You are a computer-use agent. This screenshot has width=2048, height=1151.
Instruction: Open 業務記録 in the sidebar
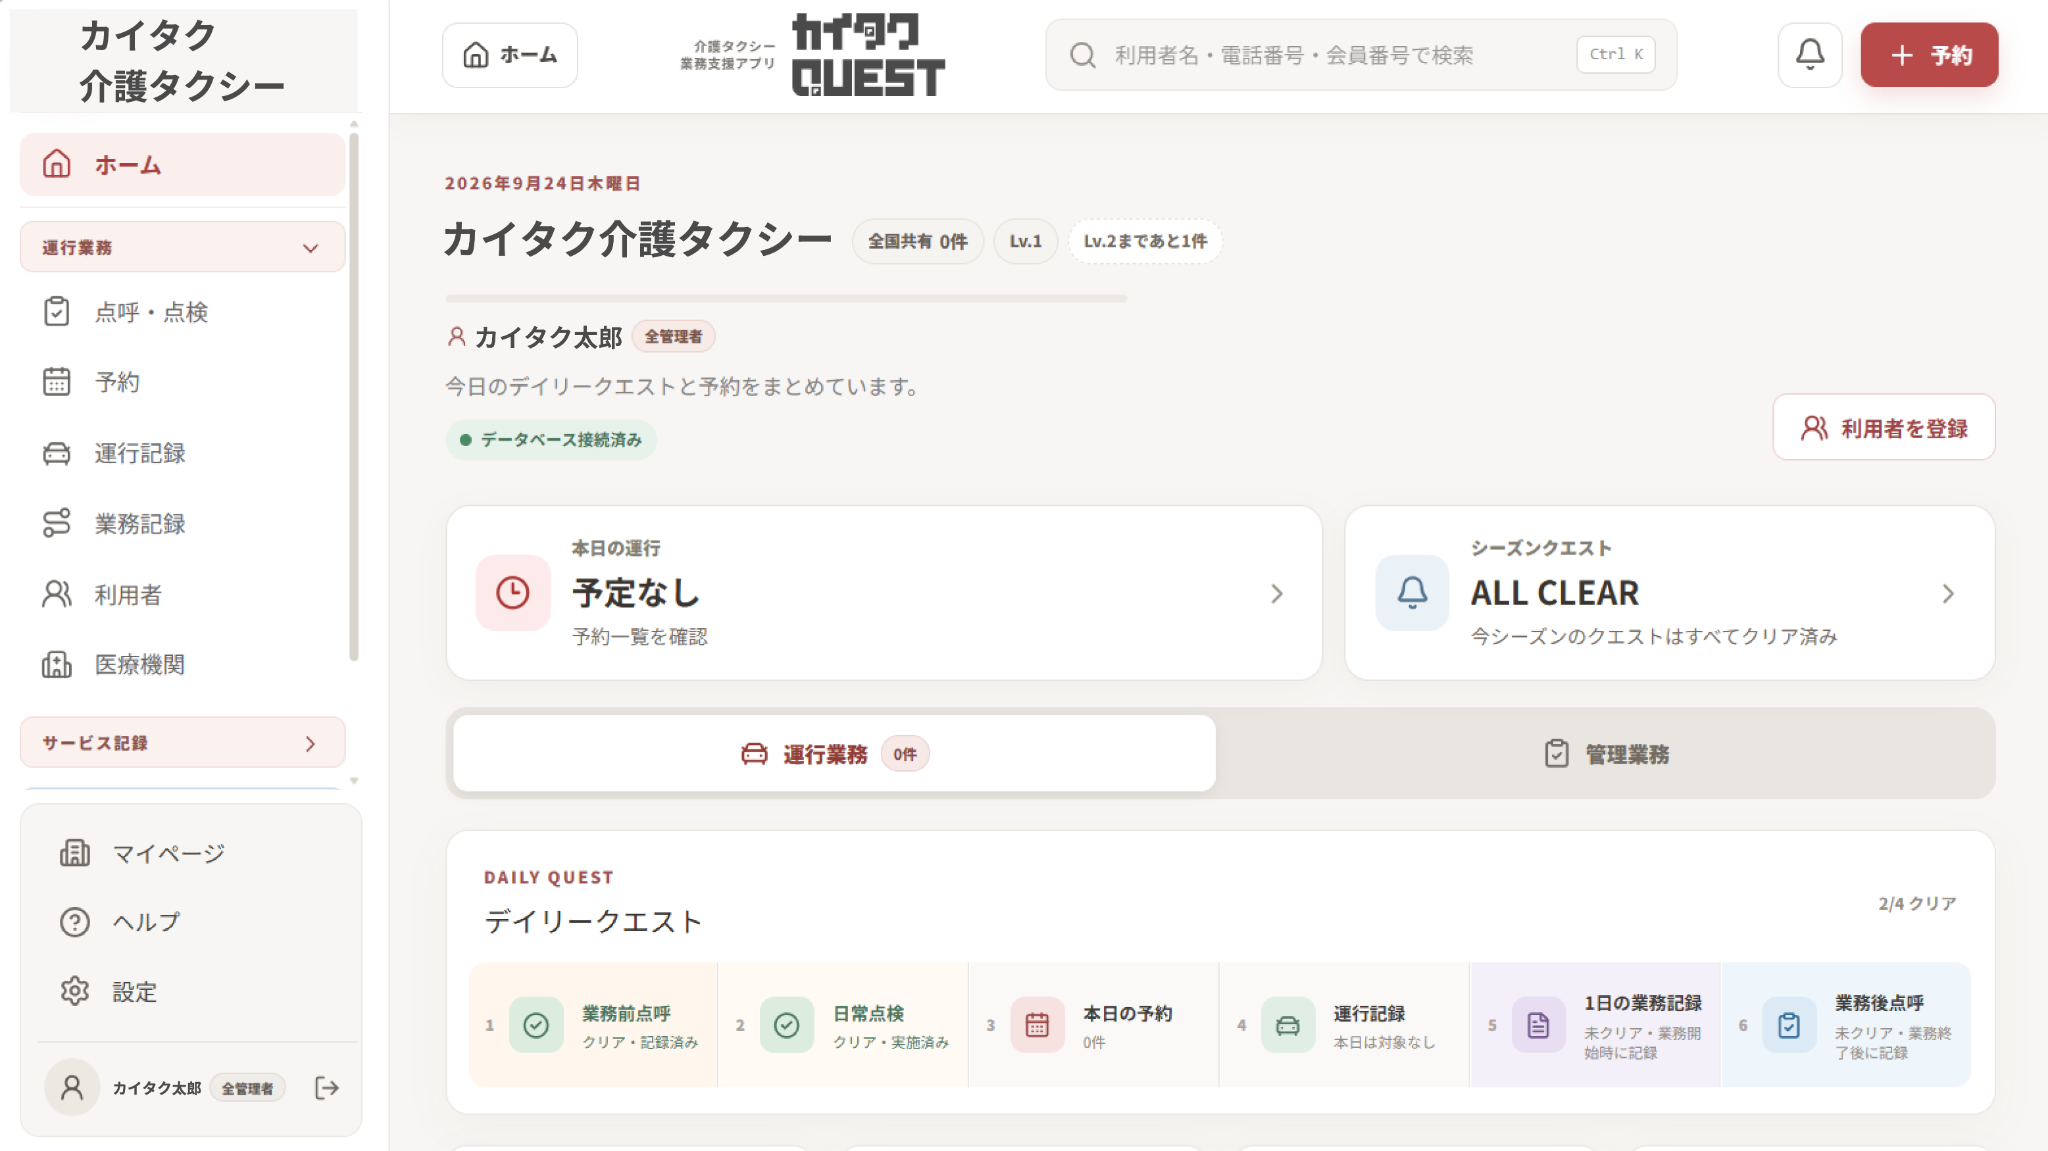pos(182,524)
